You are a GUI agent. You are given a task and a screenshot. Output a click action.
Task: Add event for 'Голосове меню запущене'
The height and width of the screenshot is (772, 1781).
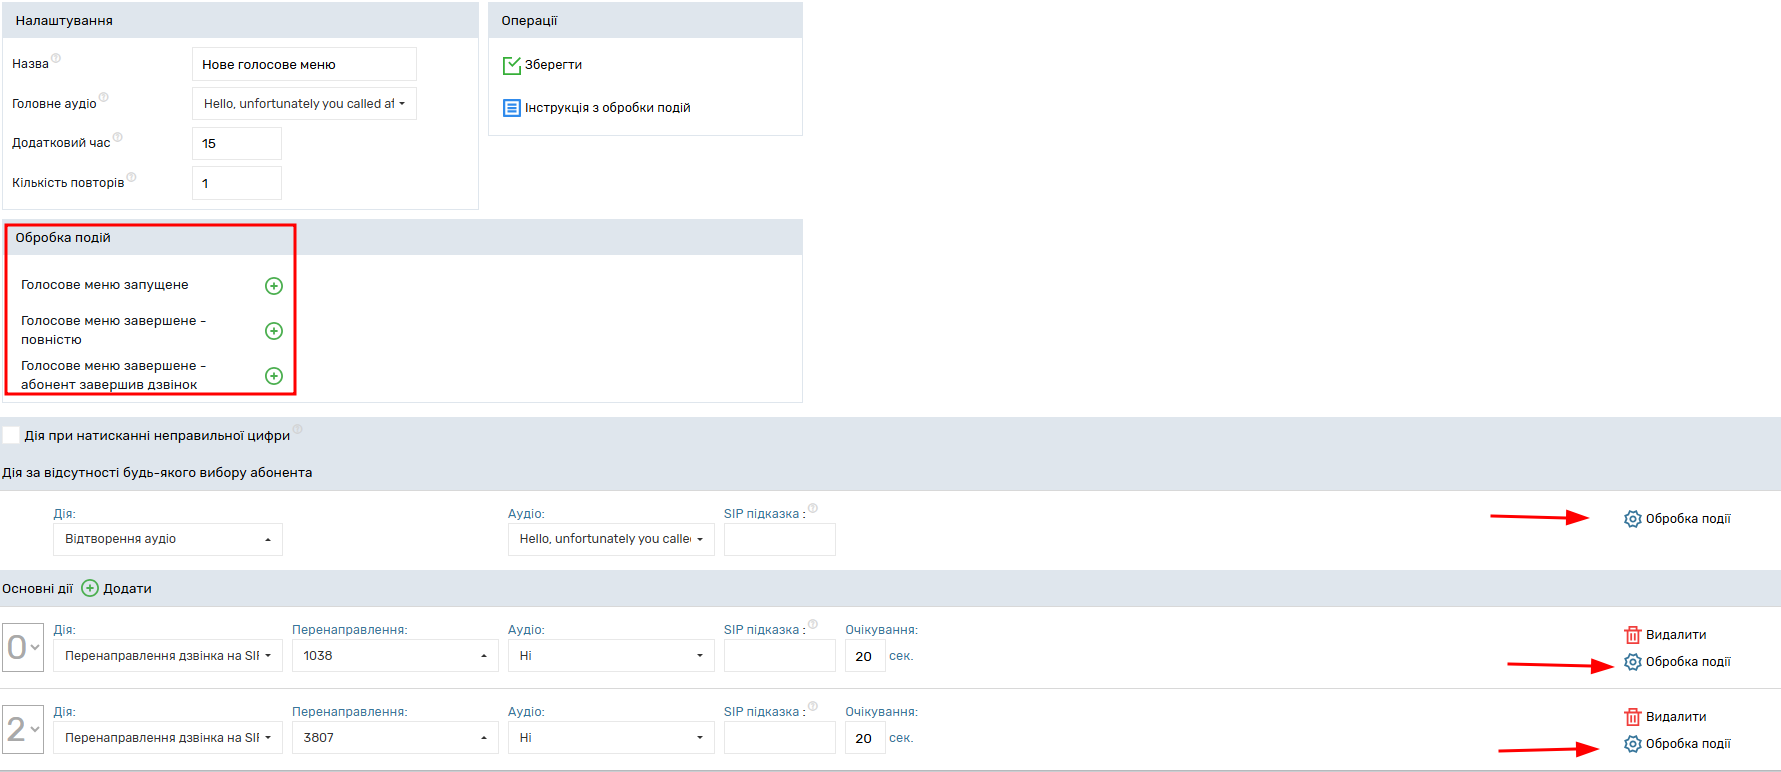(273, 286)
